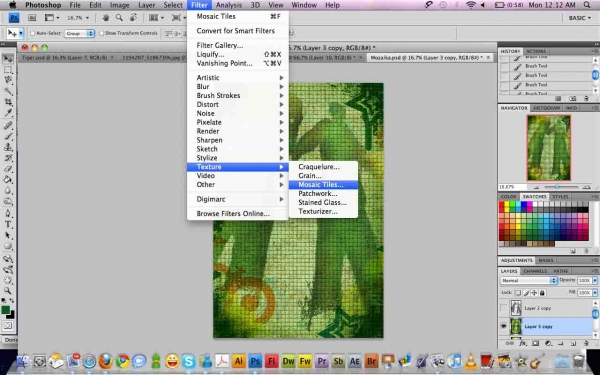This screenshot has height=375, width=600.
Task: Choose Convert for Smart Filters
Action: (x=238, y=31)
